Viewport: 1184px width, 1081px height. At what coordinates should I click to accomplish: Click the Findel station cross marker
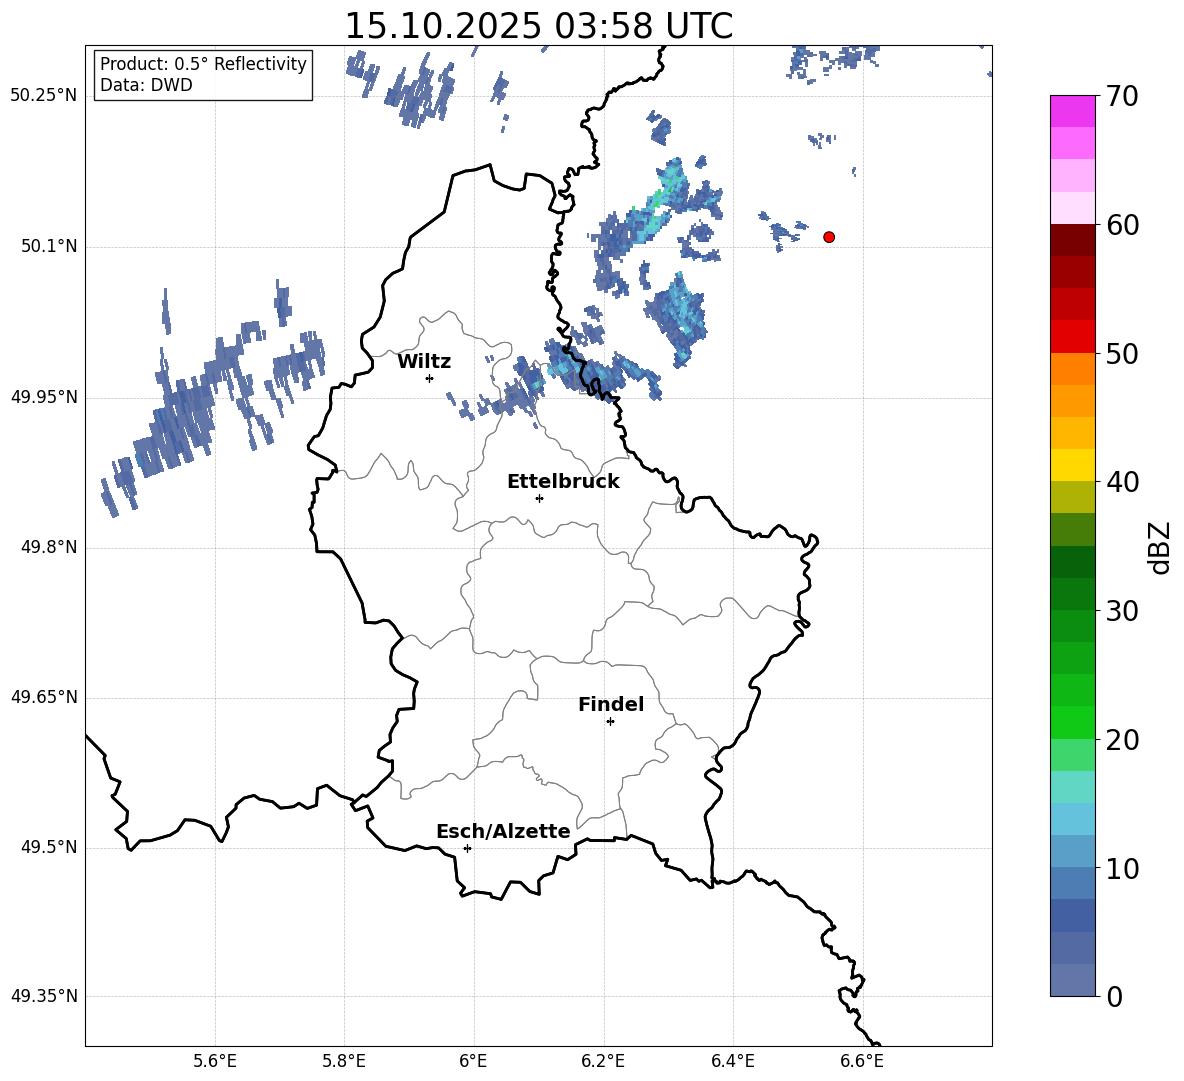pyautogui.click(x=610, y=722)
